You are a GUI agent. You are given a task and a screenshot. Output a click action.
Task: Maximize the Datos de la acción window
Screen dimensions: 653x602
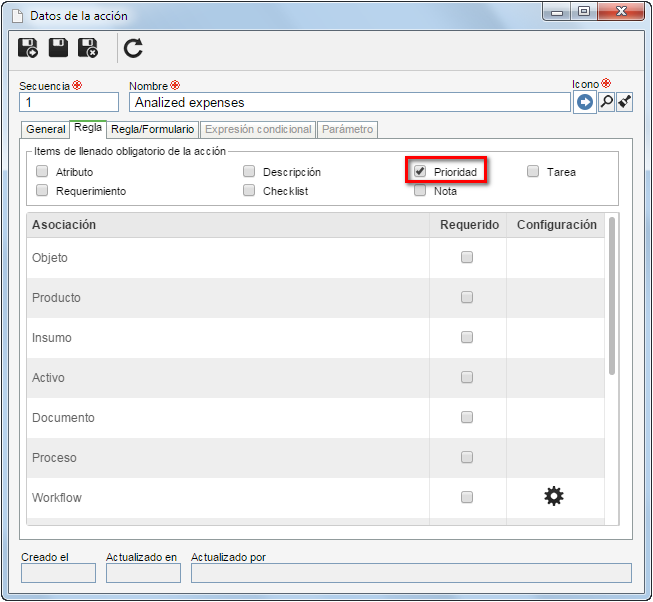coord(584,12)
